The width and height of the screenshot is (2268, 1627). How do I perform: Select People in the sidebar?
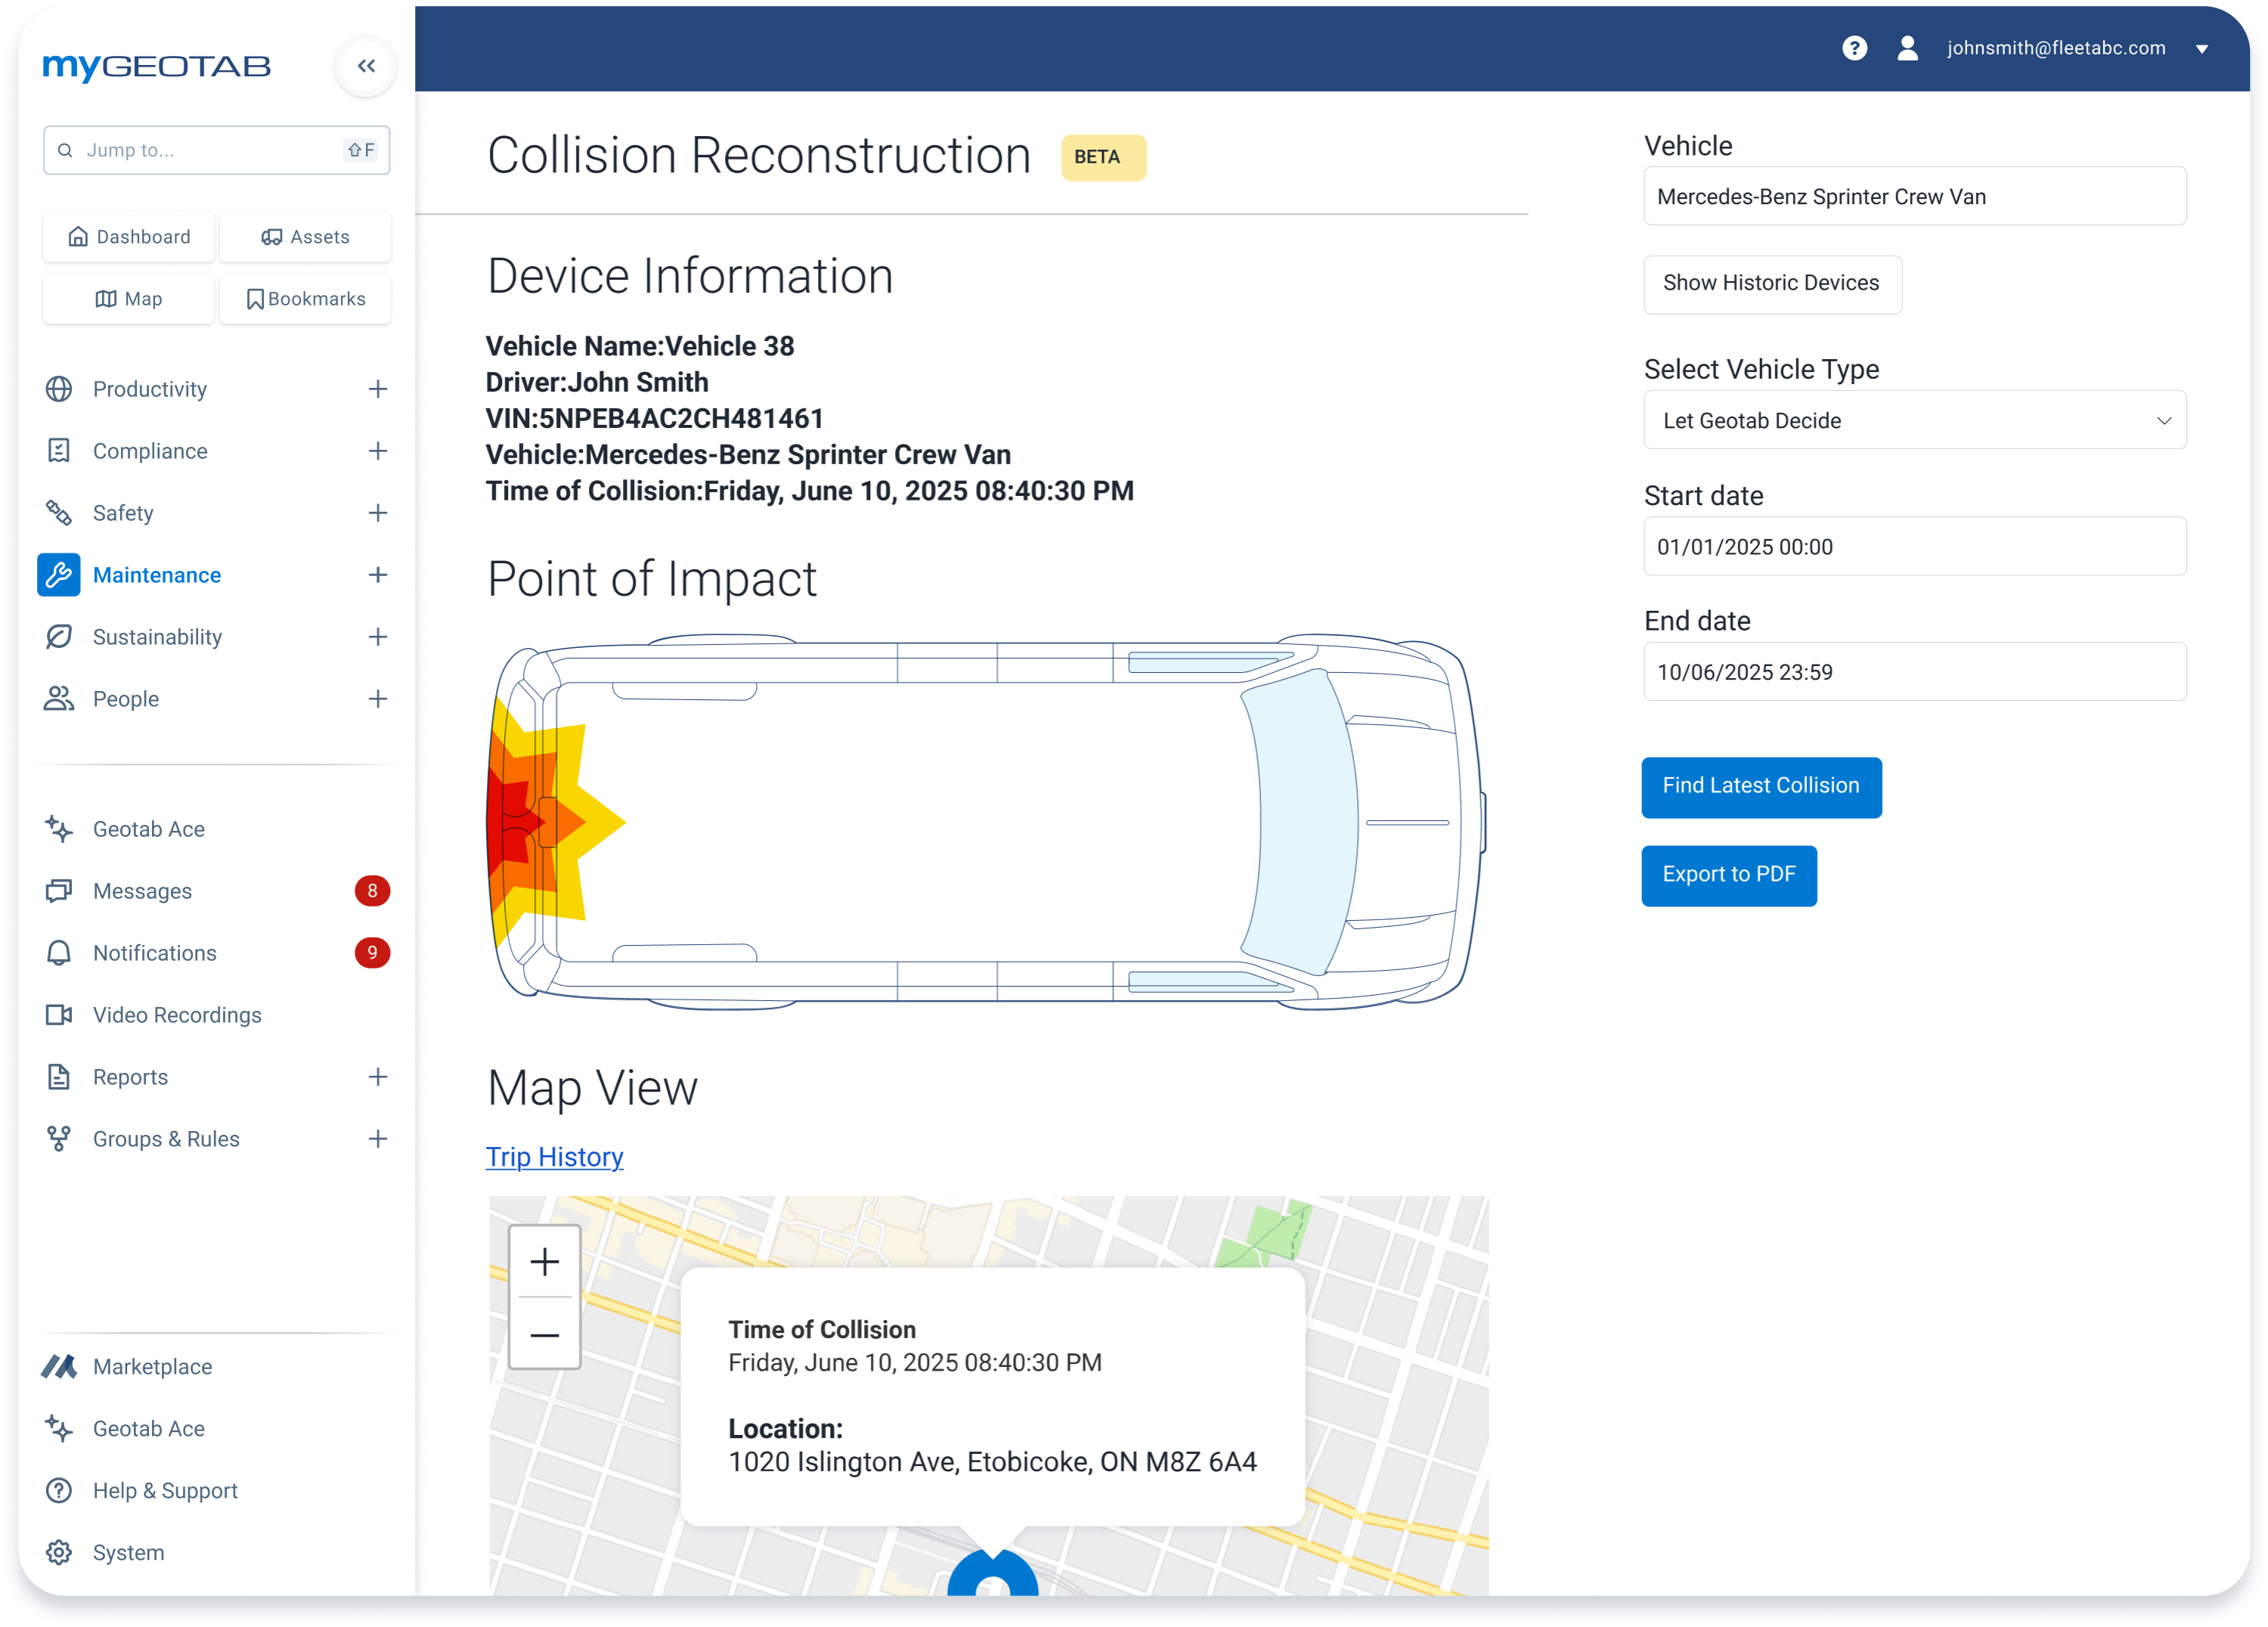tap(126, 699)
